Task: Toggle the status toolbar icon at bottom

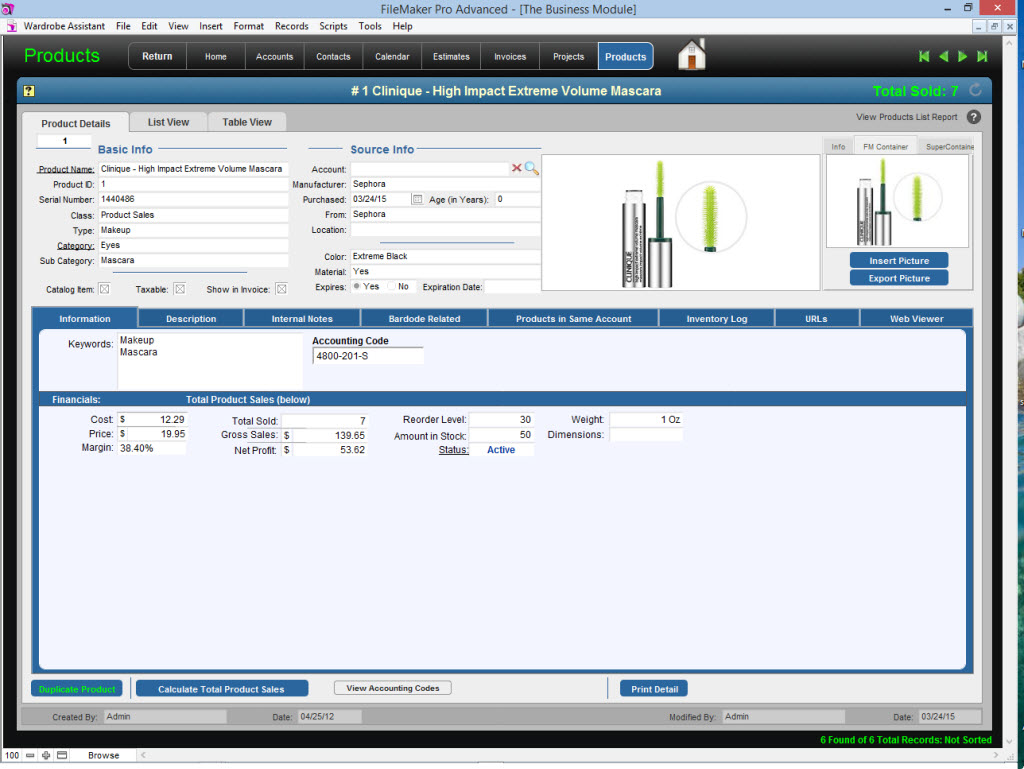Action: (x=62, y=755)
